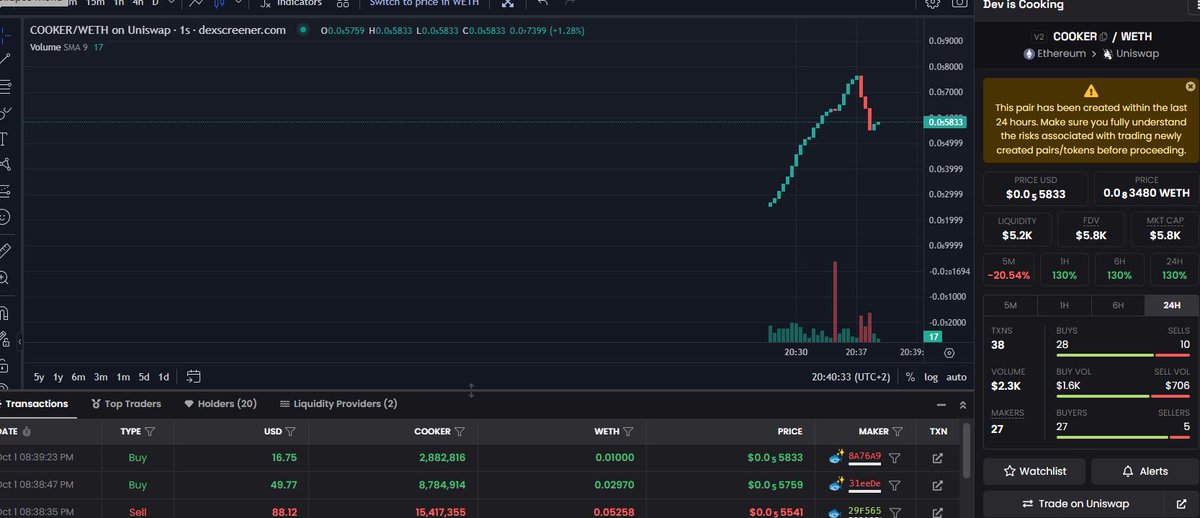Image resolution: width=1200 pixels, height=518 pixels.
Task: Switch to Transactions tab
Action: pyautogui.click(x=39, y=404)
